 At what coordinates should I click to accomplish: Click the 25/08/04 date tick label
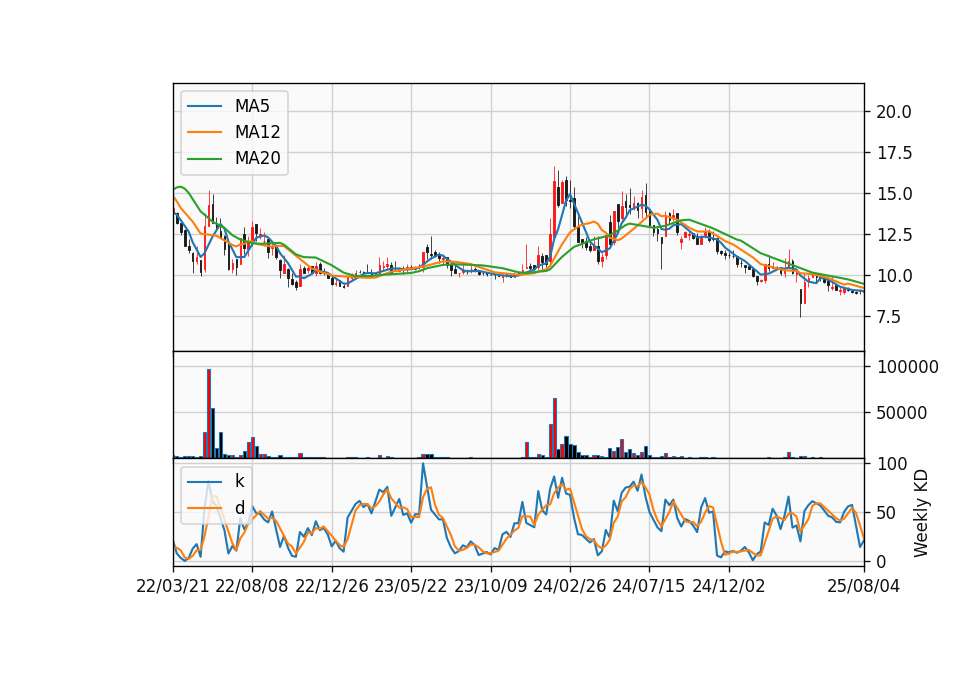point(864,586)
